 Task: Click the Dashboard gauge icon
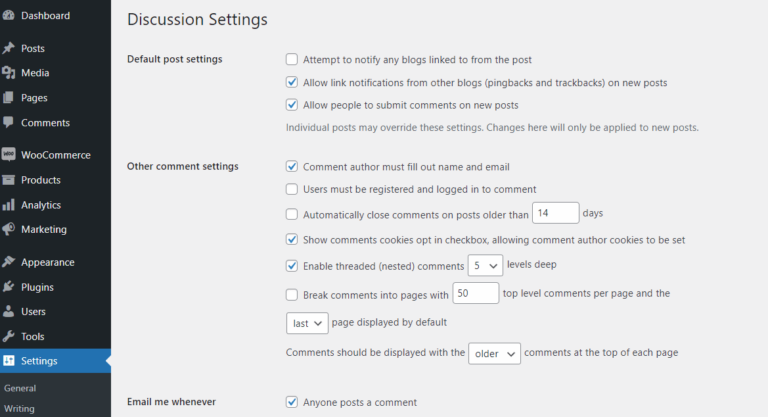9,16
